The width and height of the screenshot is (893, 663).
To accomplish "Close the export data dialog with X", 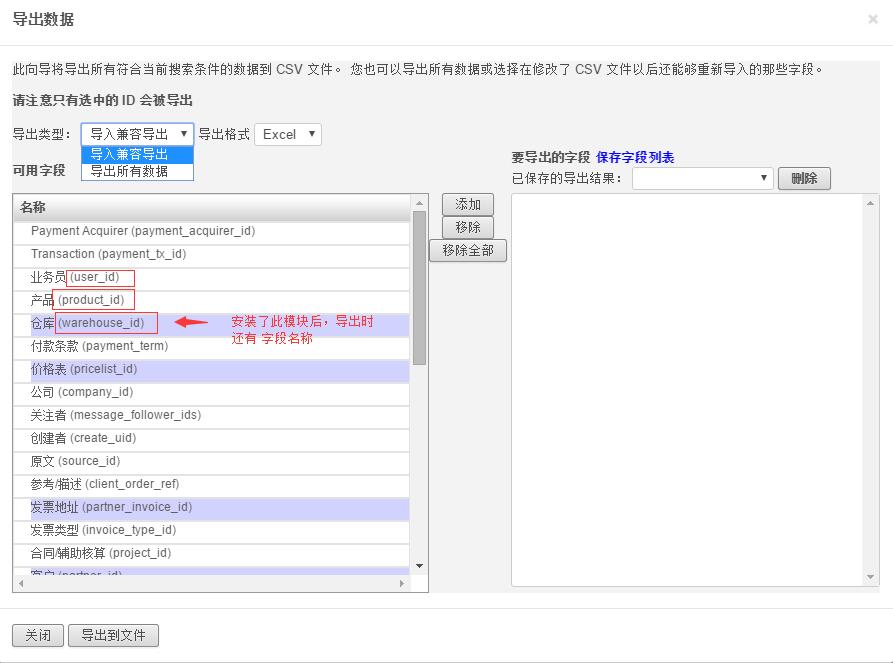I will click(873, 19).
